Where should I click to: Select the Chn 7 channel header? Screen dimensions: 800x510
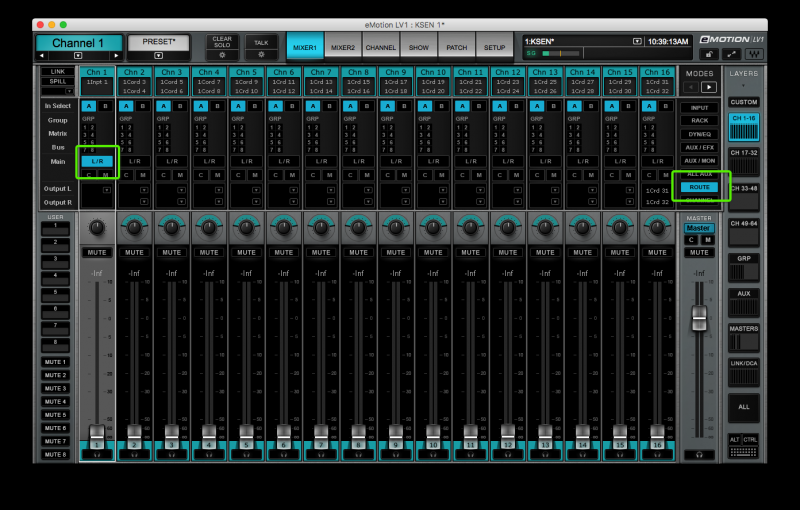[321, 72]
